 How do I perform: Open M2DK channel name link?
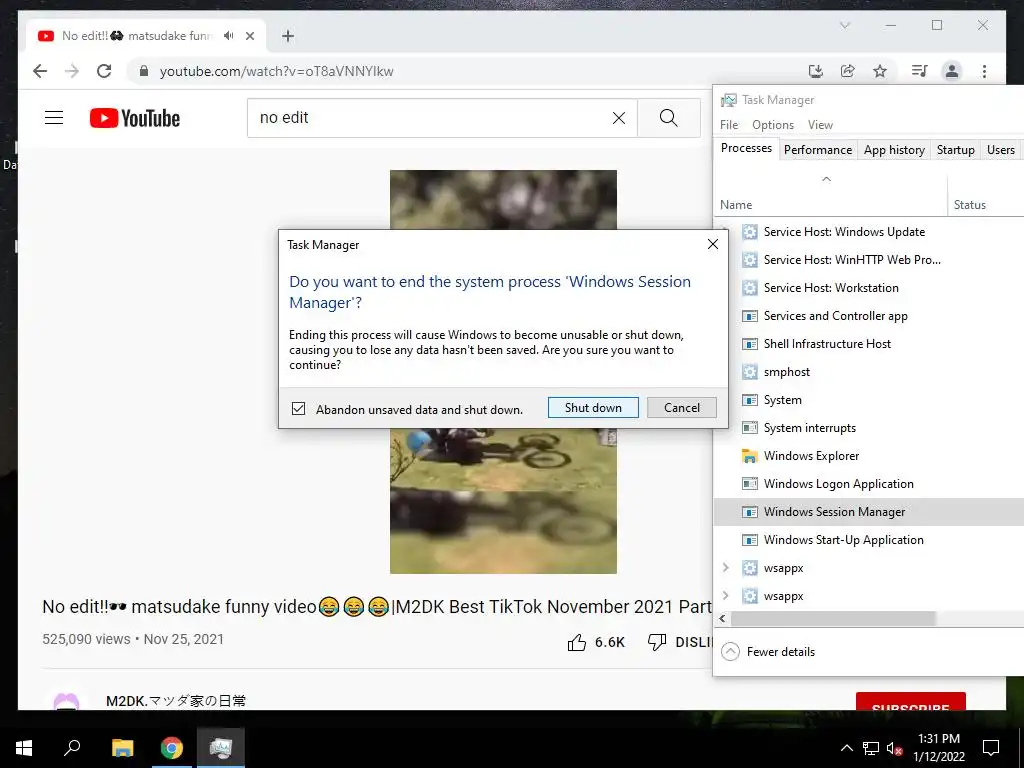(x=176, y=701)
